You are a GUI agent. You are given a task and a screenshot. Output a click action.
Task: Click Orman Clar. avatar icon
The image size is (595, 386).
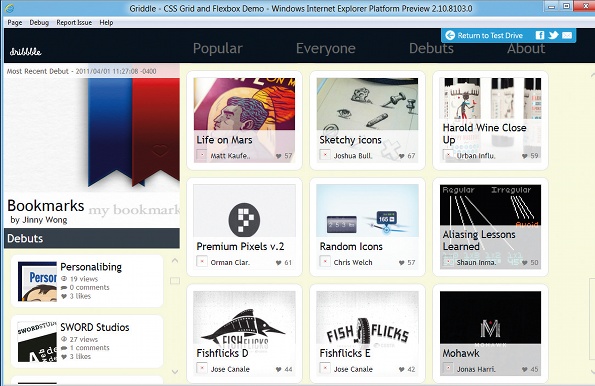click(x=202, y=262)
